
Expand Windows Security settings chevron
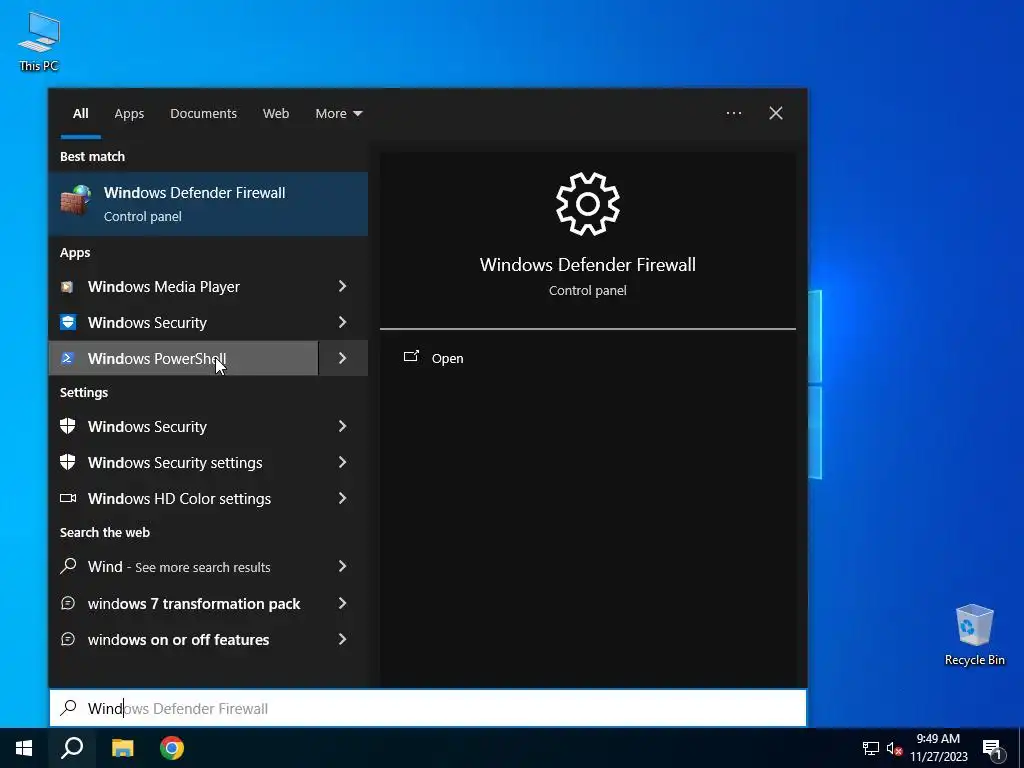343,462
